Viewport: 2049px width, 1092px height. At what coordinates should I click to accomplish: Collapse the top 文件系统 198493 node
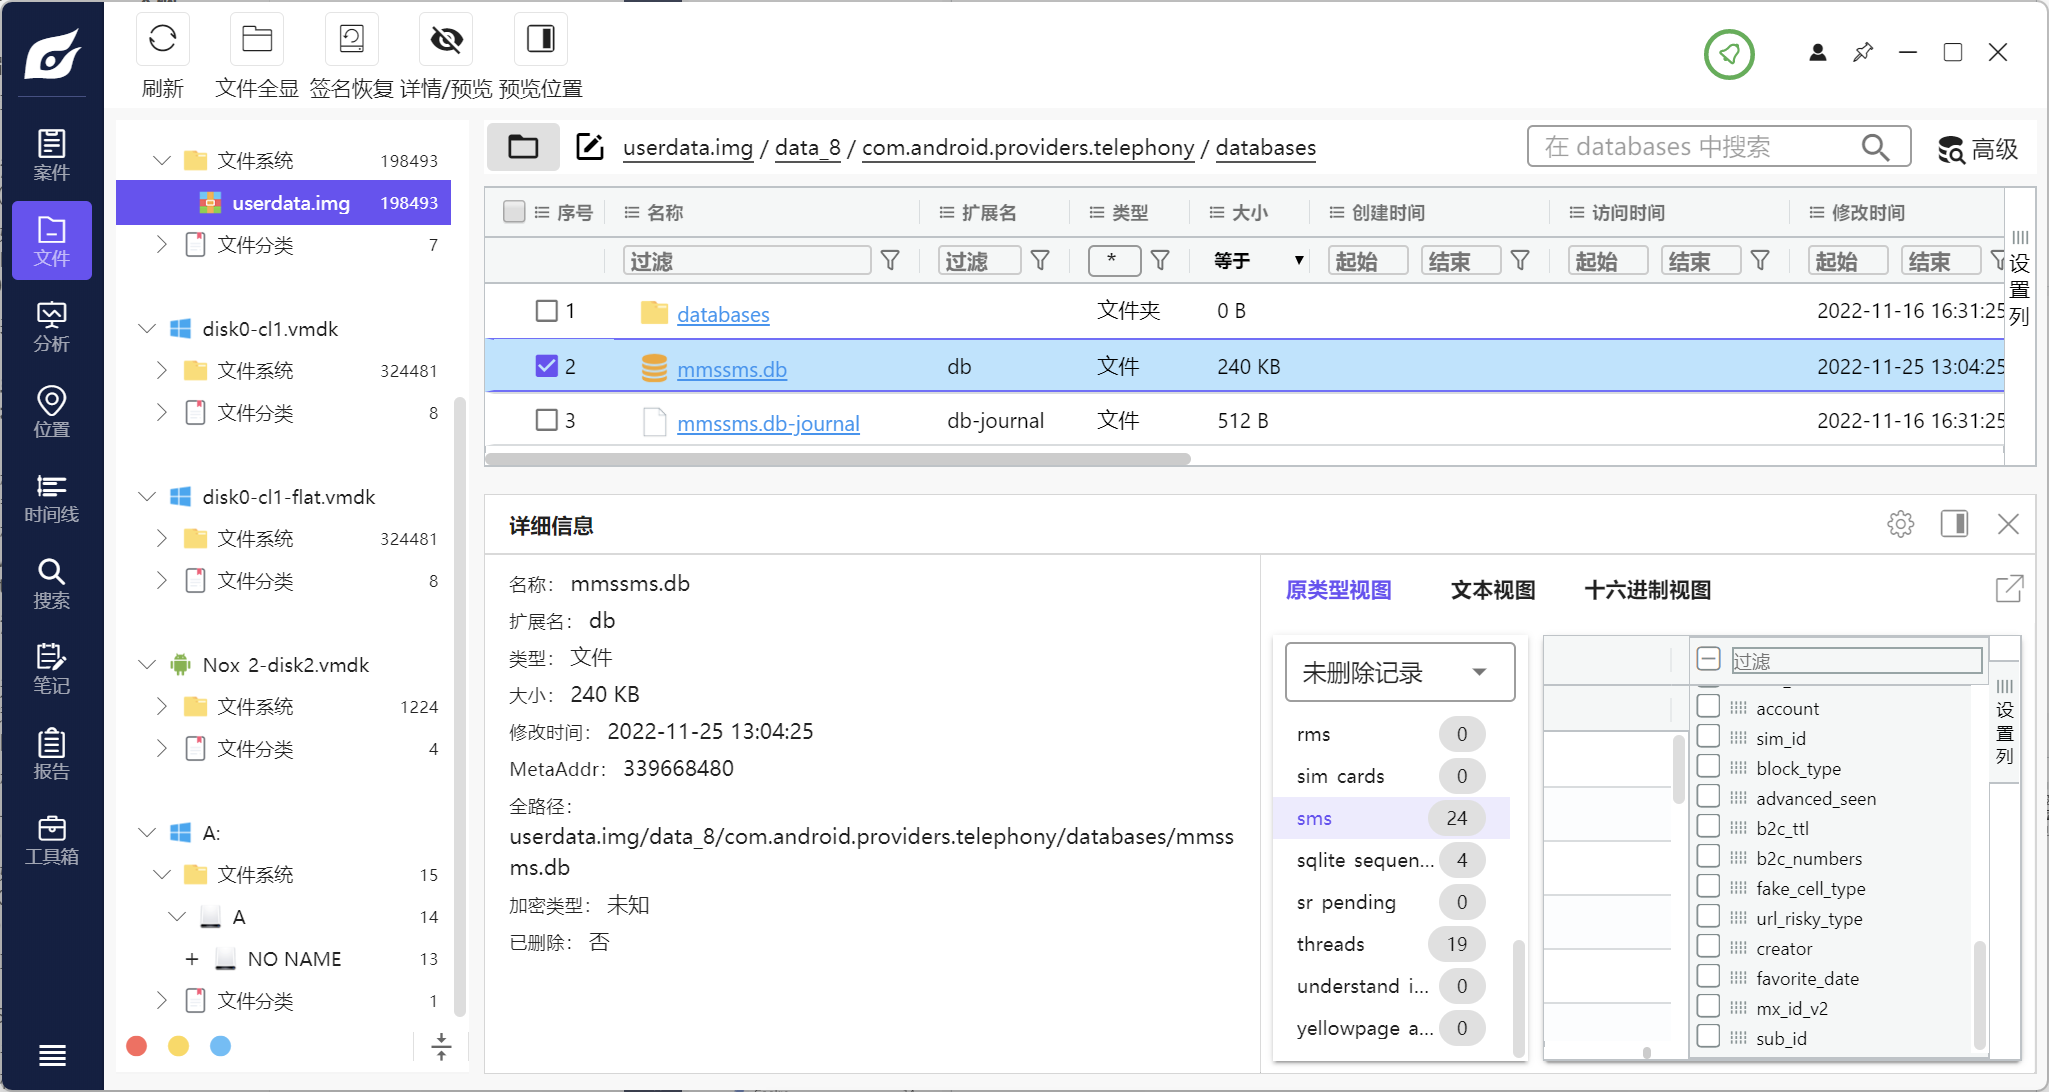pos(161,161)
